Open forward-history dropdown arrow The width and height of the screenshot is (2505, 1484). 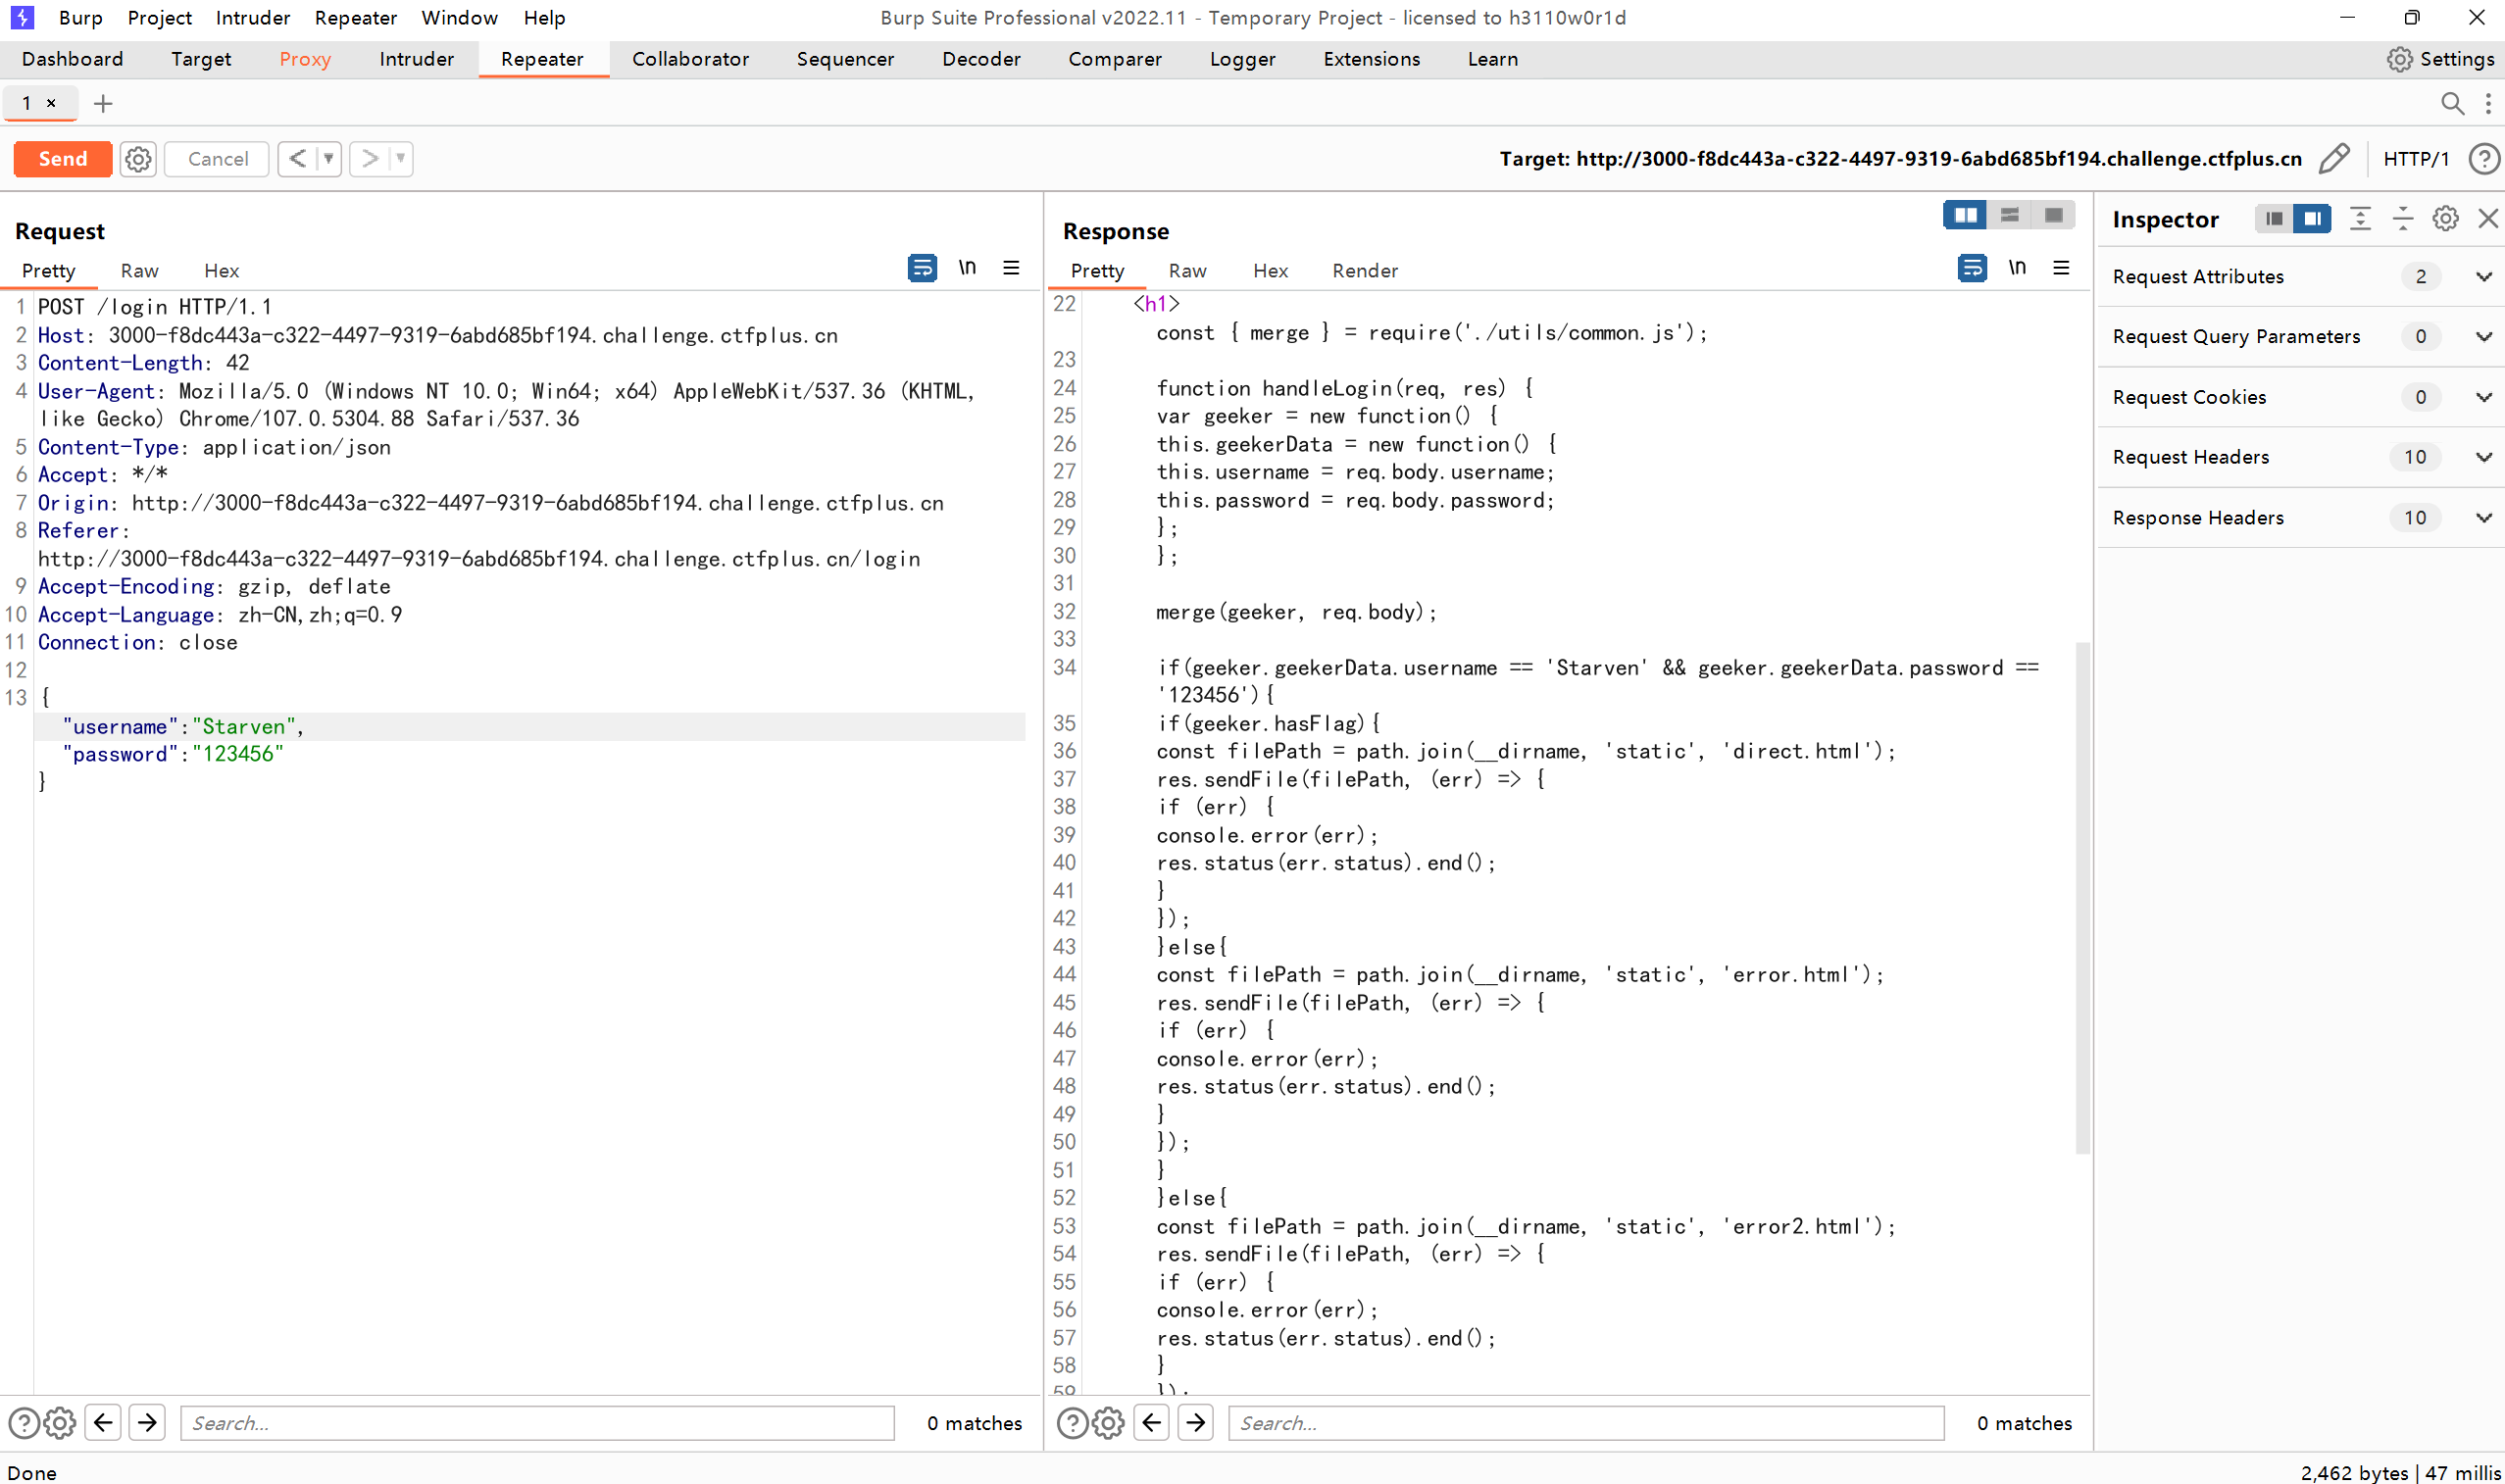[400, 159]
